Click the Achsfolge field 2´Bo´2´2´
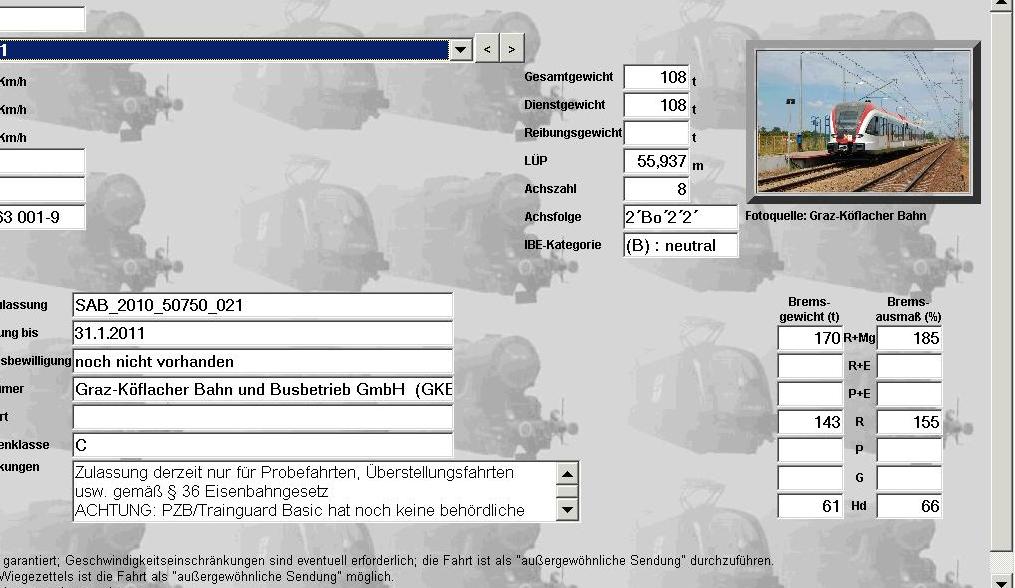 [680, 217]
